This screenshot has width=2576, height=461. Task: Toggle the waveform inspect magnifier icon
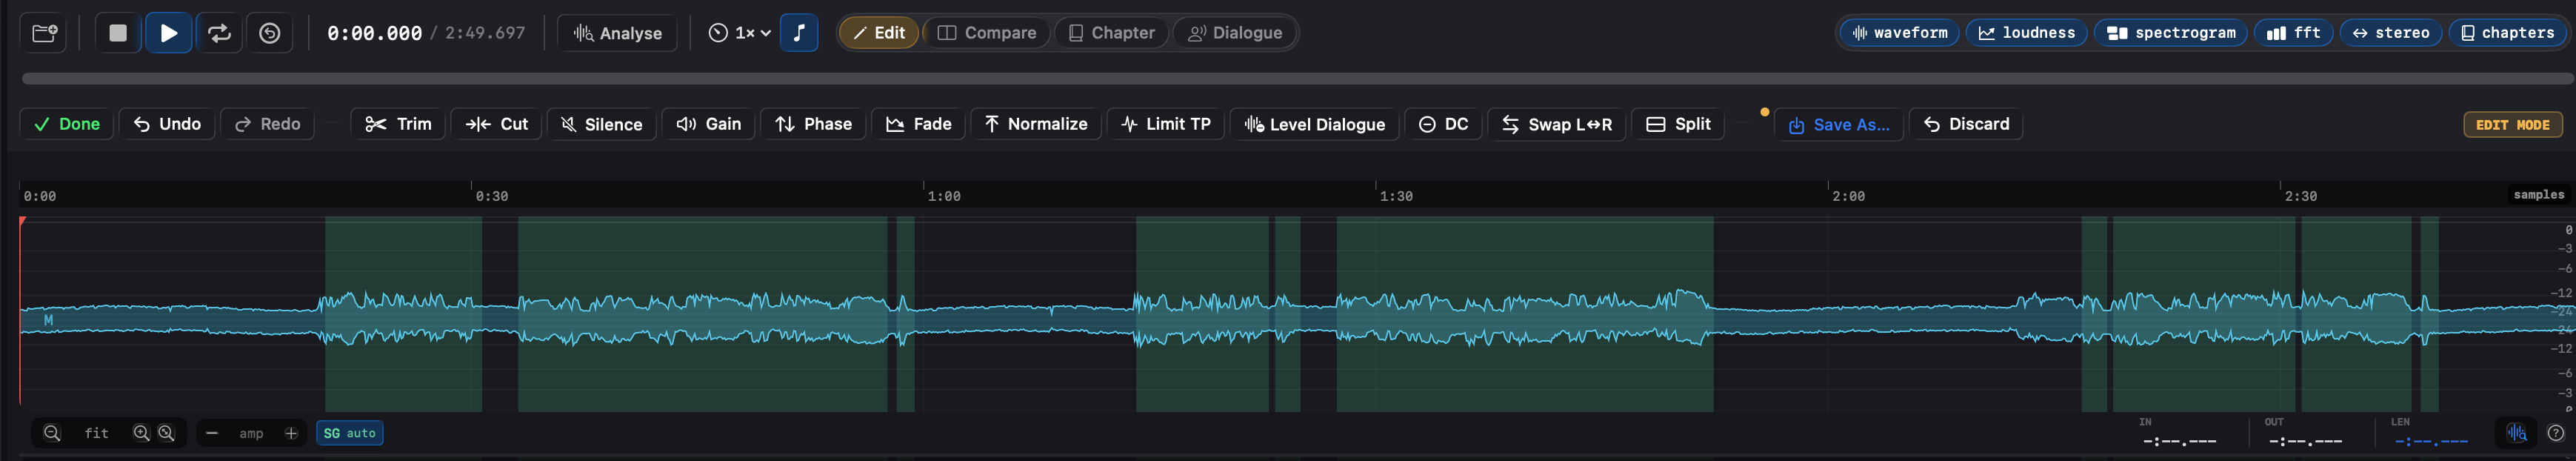click(x=2516, y=433)
